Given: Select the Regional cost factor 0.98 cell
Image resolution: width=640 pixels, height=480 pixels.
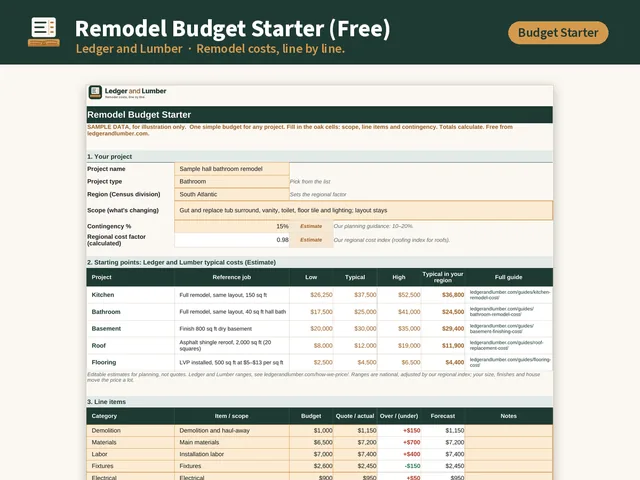Looking at the screenshot, I should pyautogui.click(x=232, y=240).
